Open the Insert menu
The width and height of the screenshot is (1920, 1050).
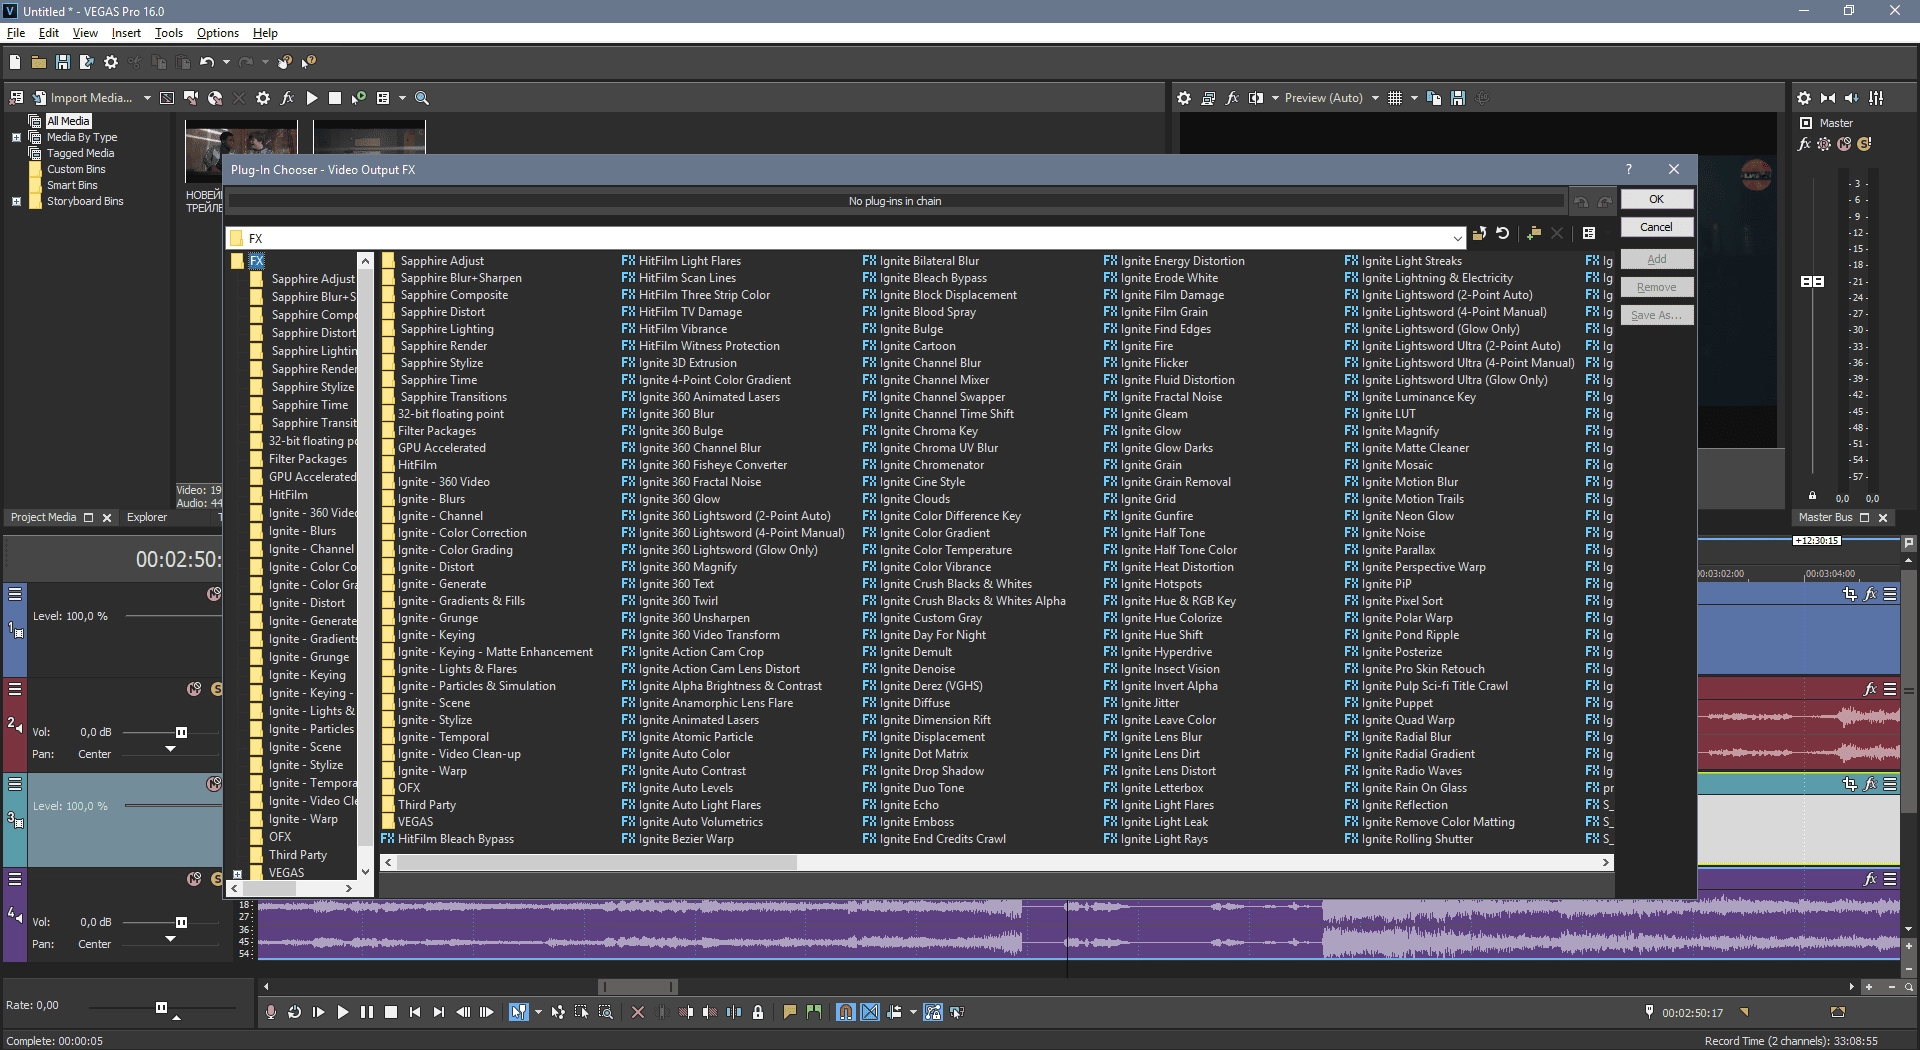click(126, 33)
